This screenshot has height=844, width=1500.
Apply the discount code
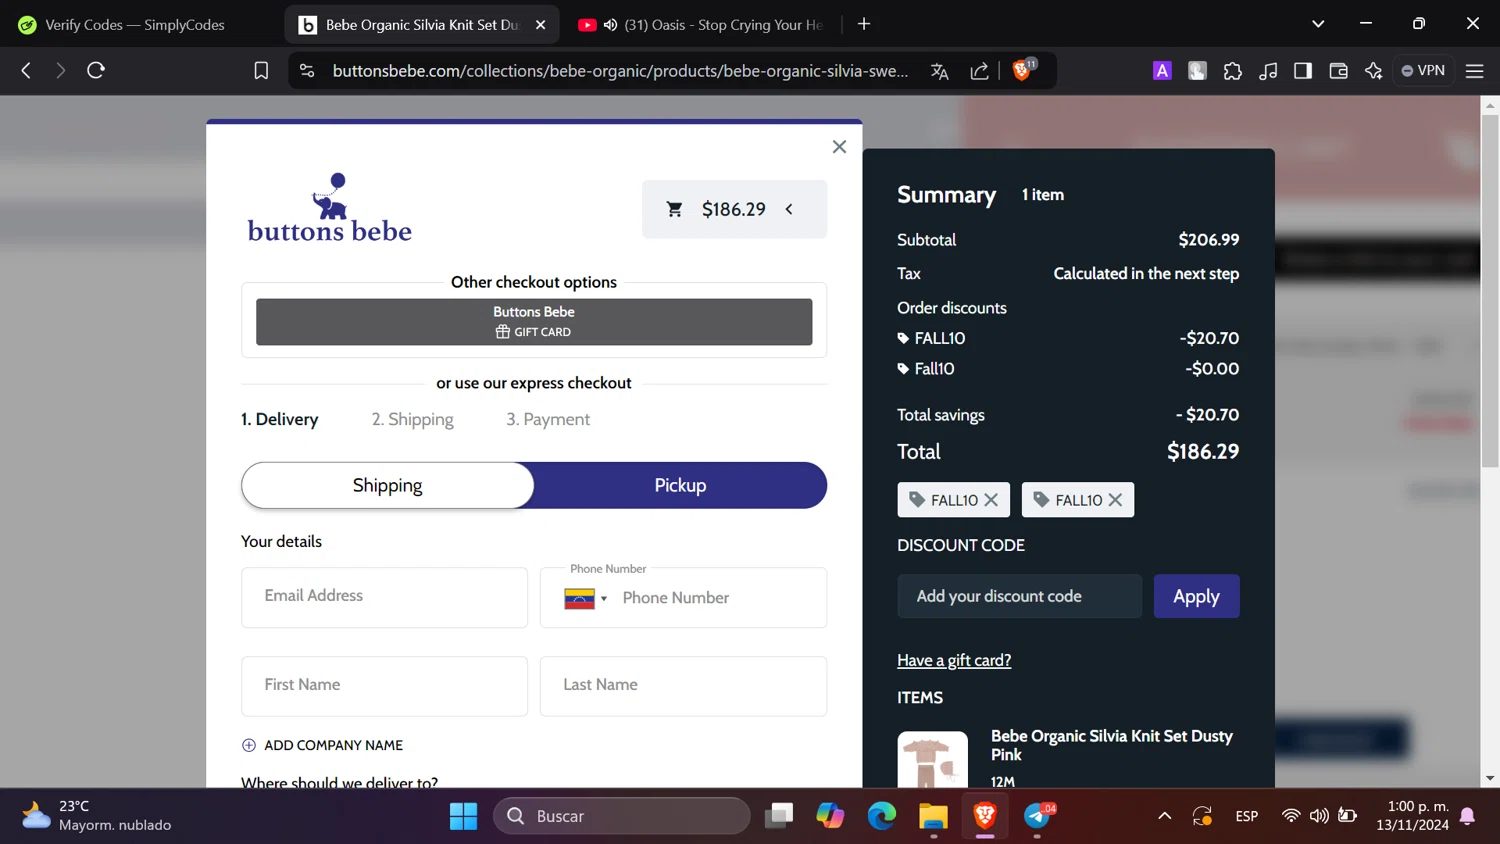1196,596
